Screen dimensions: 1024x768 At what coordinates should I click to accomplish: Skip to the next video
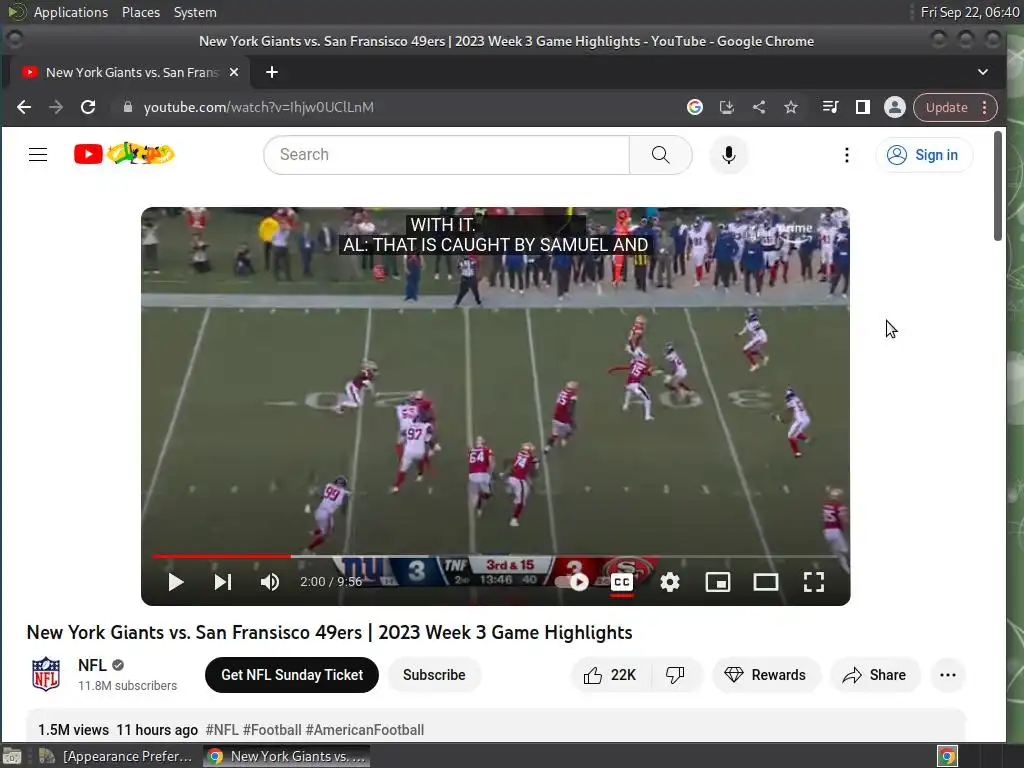[223, 582]
